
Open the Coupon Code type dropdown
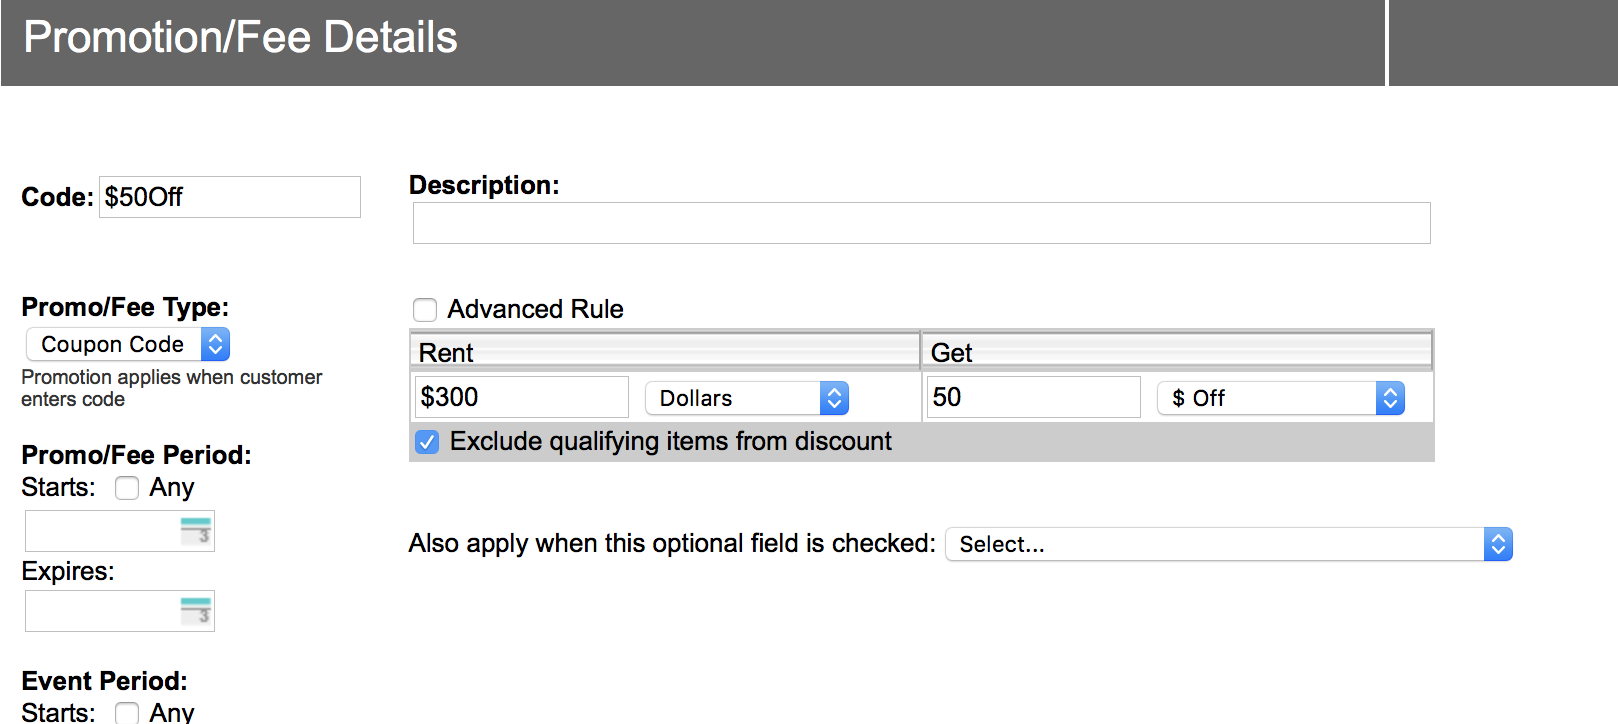128,344
